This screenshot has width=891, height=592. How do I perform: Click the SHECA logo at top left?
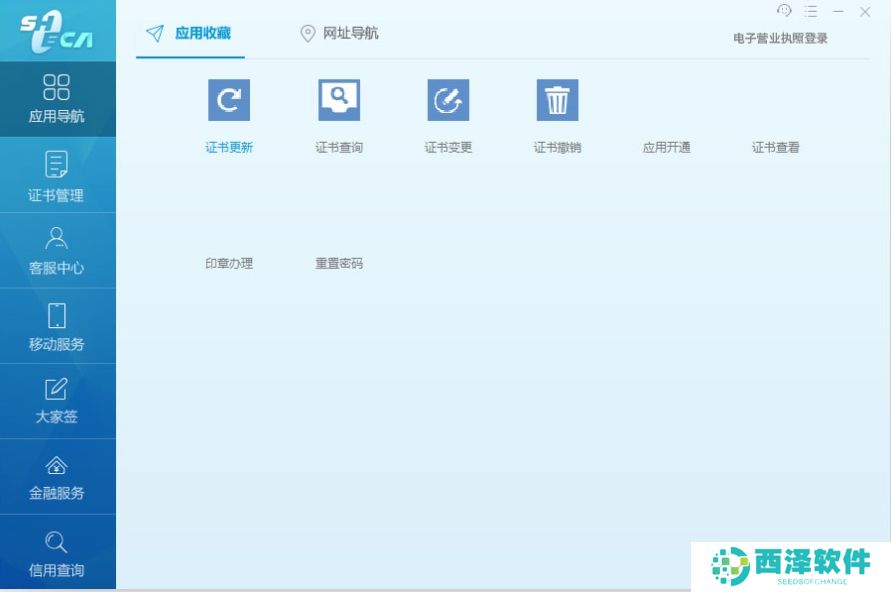point(57,32)
